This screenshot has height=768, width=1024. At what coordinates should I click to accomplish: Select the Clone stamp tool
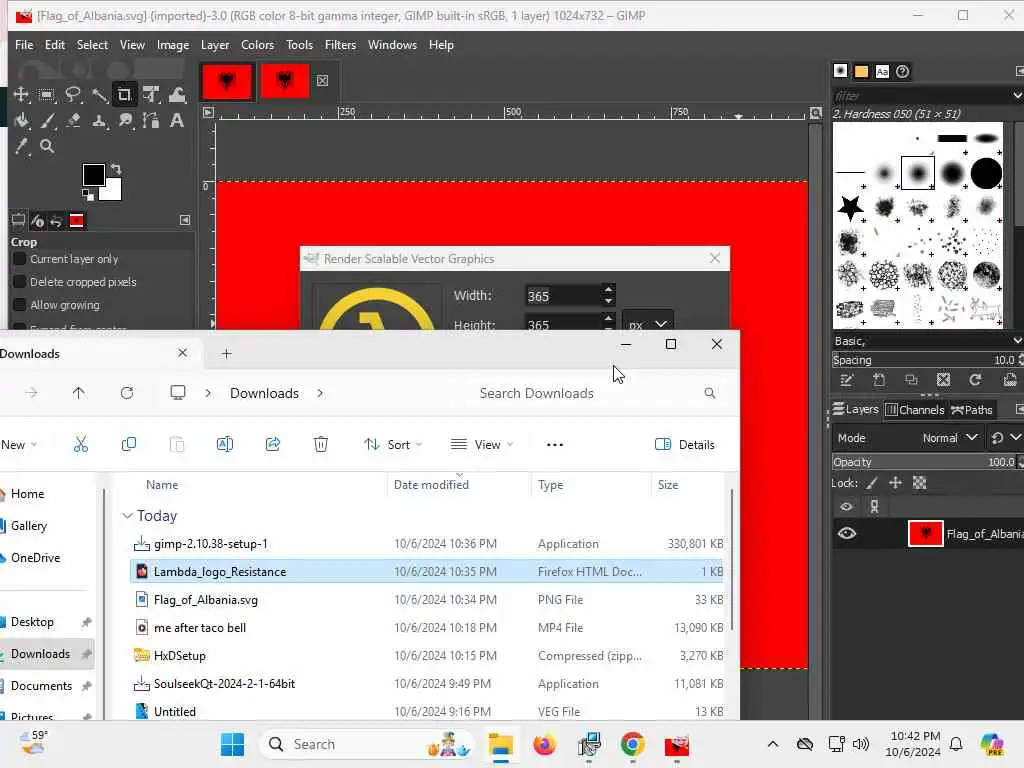pyautogui.click(x=99, y=121)
